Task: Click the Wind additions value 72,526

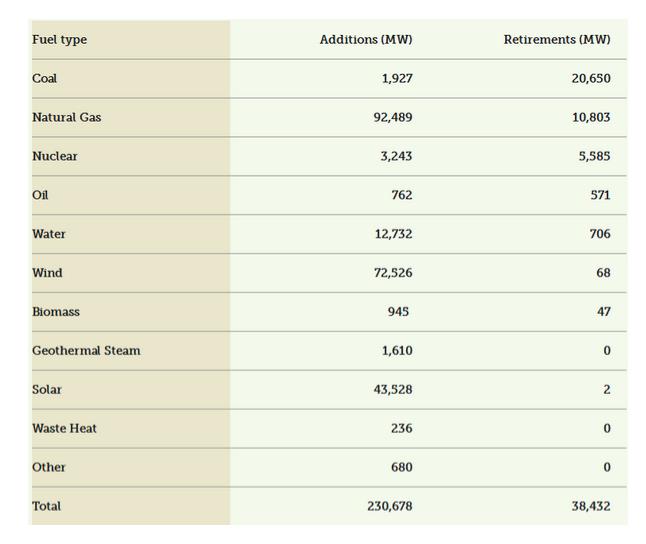Action: [393, 273]
